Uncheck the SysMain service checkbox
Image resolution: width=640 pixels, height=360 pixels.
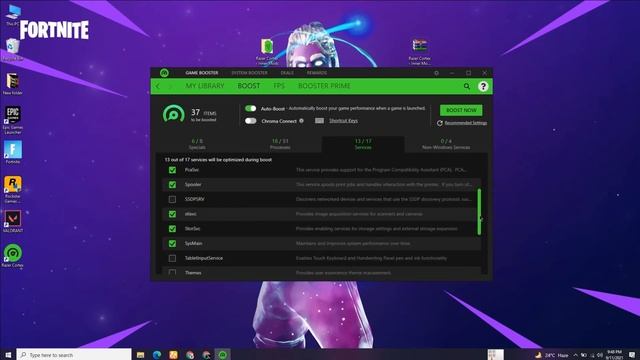(172, 243)
